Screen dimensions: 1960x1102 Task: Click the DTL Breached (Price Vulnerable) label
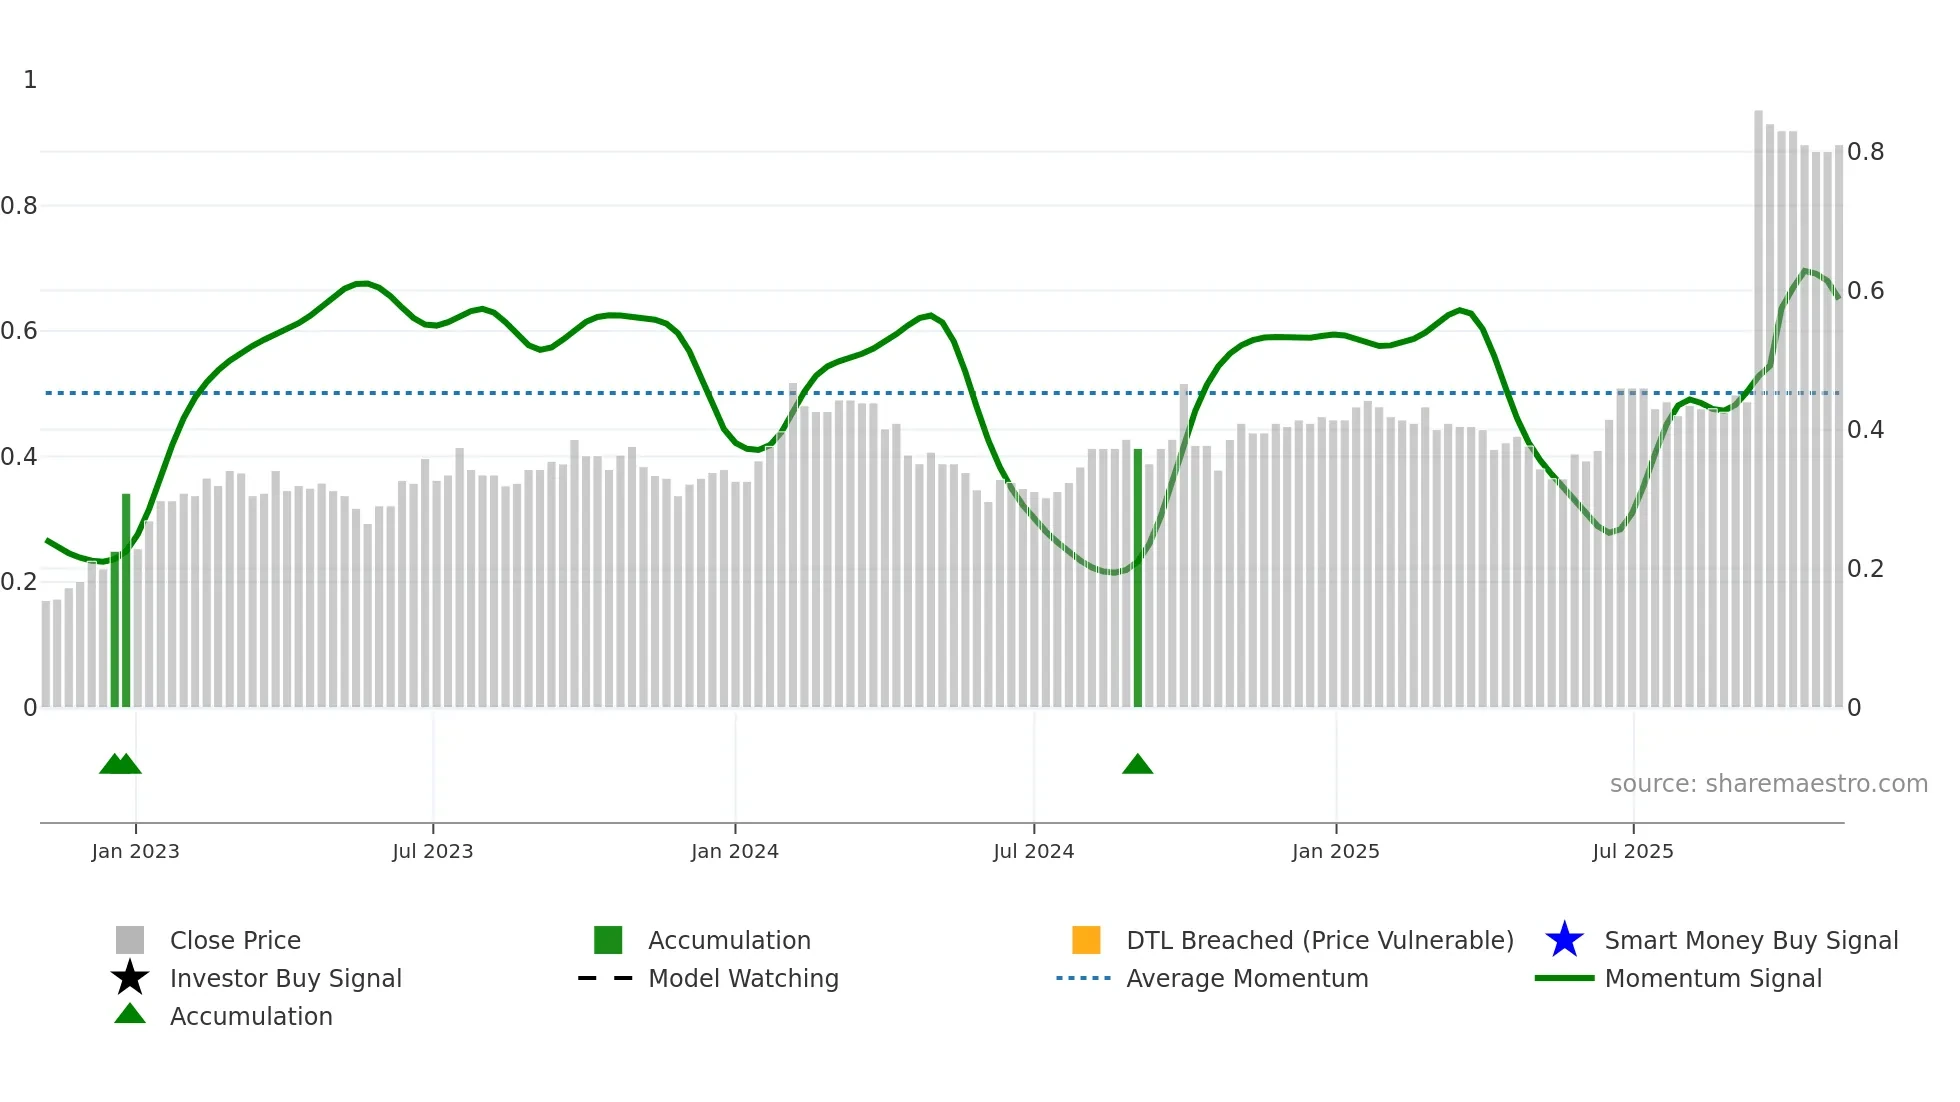[x=1320, y=940]
